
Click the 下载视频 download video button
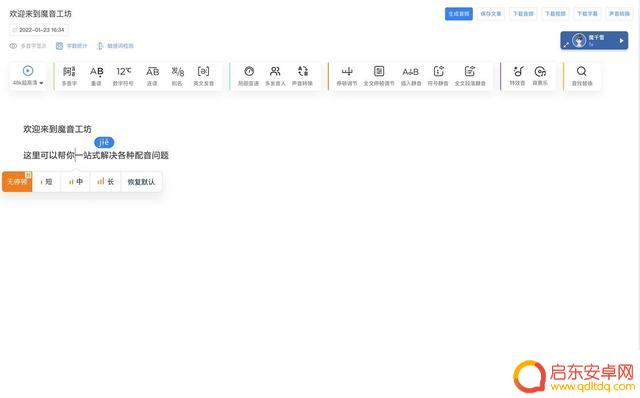point(555,13)
